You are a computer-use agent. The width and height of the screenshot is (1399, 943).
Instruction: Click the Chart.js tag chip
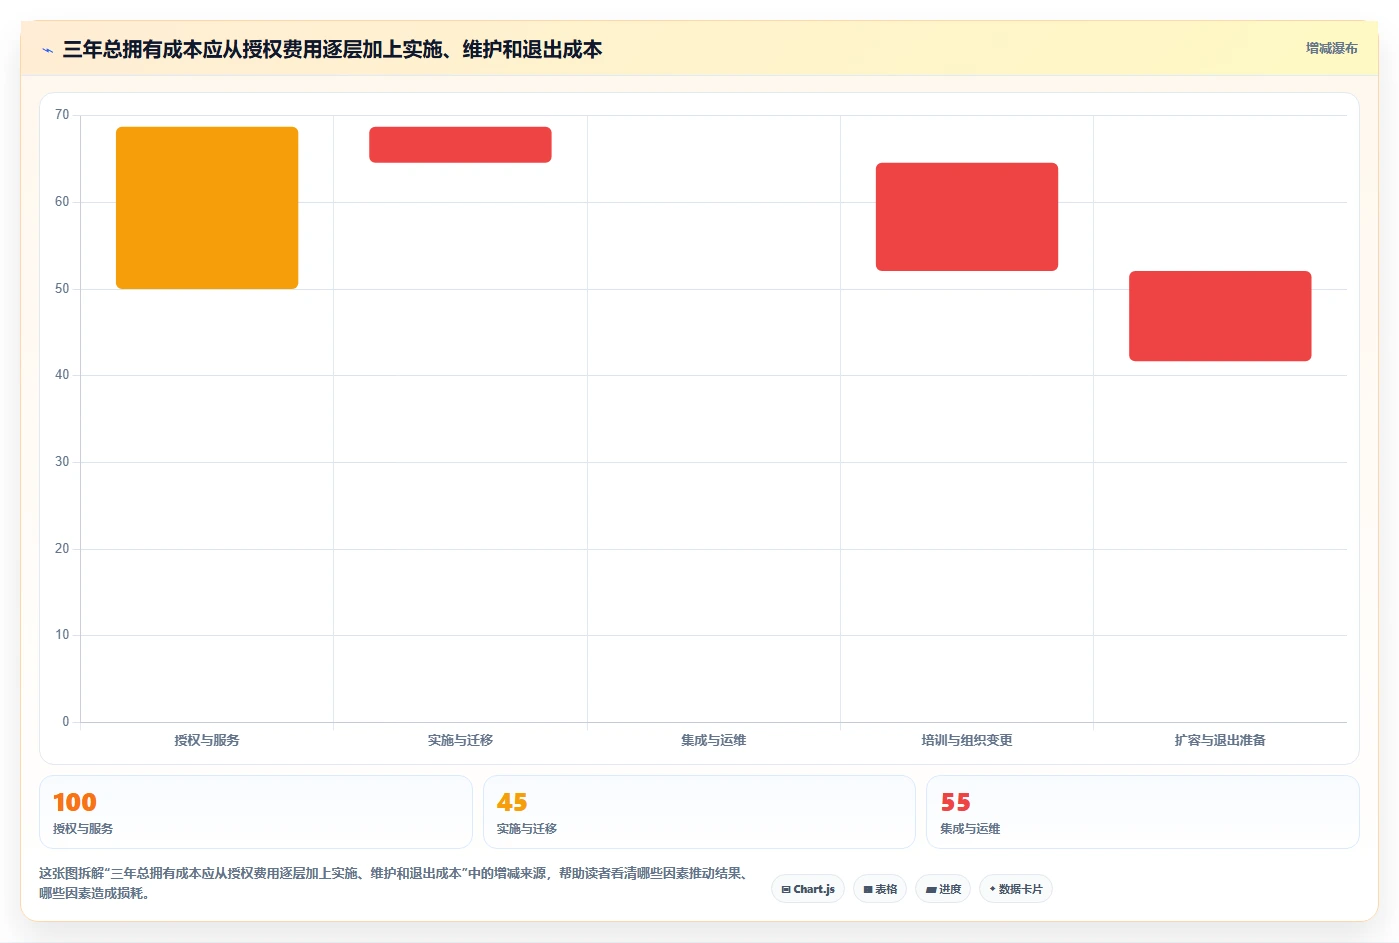808,889
